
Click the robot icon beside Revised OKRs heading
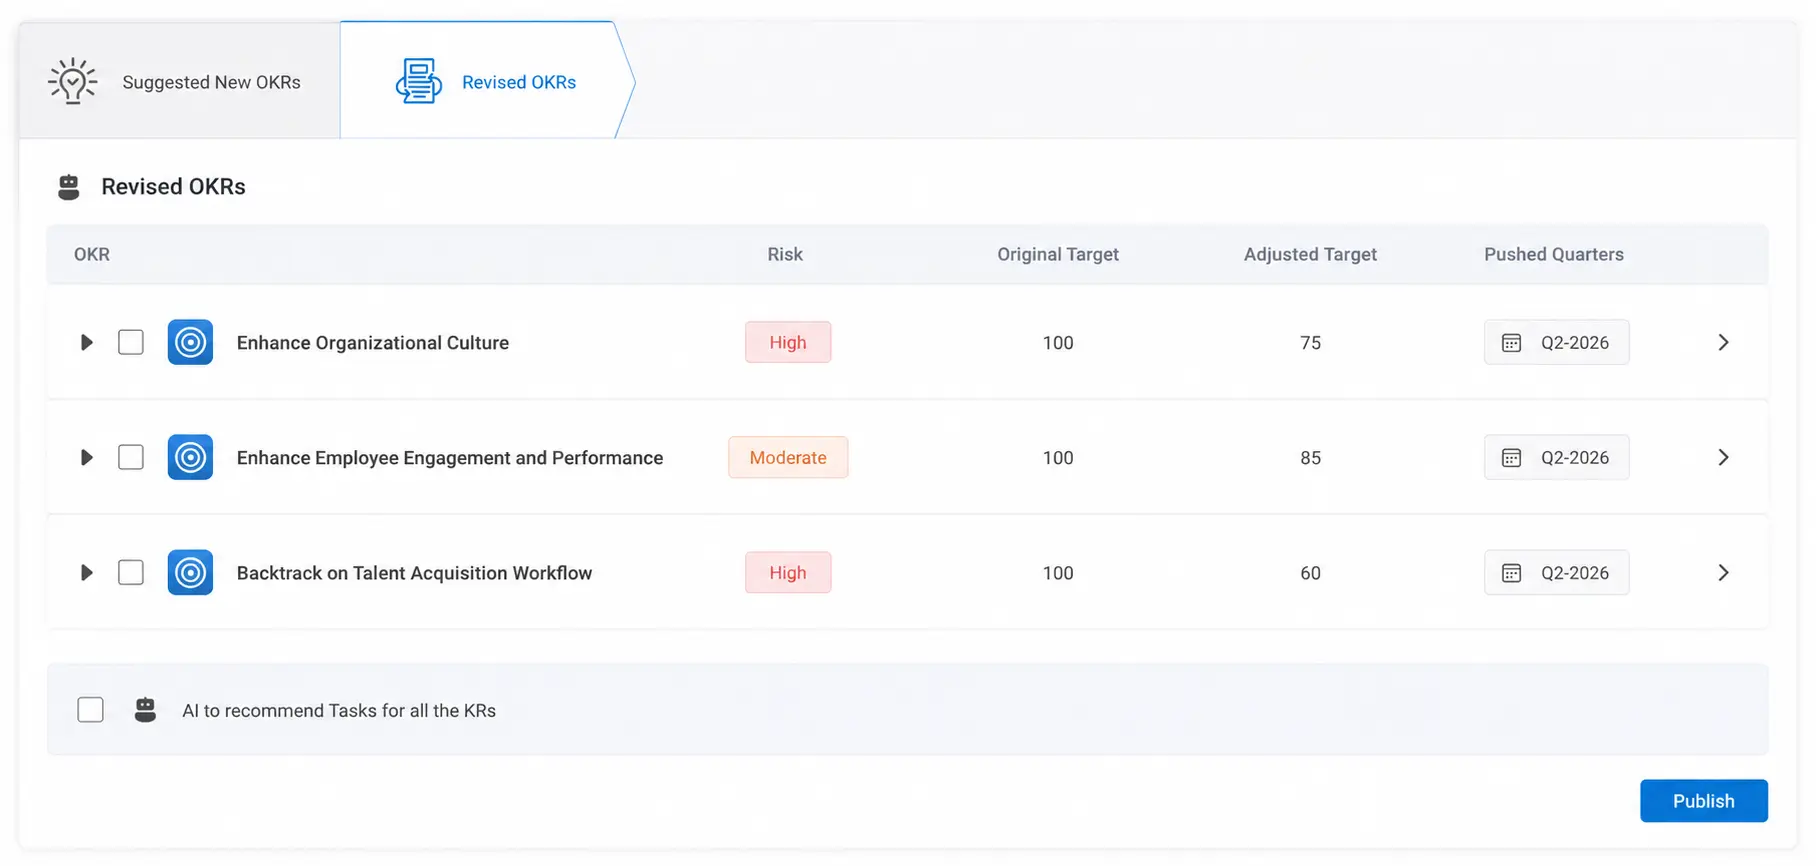[68, 187]
